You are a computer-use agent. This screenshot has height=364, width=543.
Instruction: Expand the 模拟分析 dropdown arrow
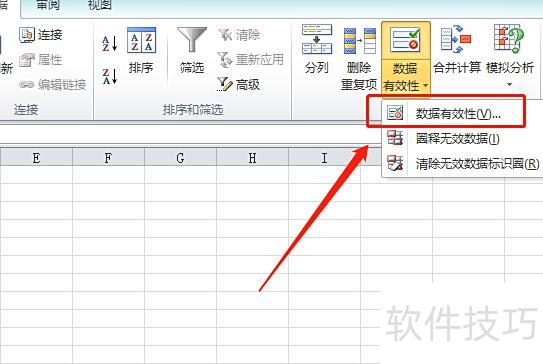click(509, 85)
